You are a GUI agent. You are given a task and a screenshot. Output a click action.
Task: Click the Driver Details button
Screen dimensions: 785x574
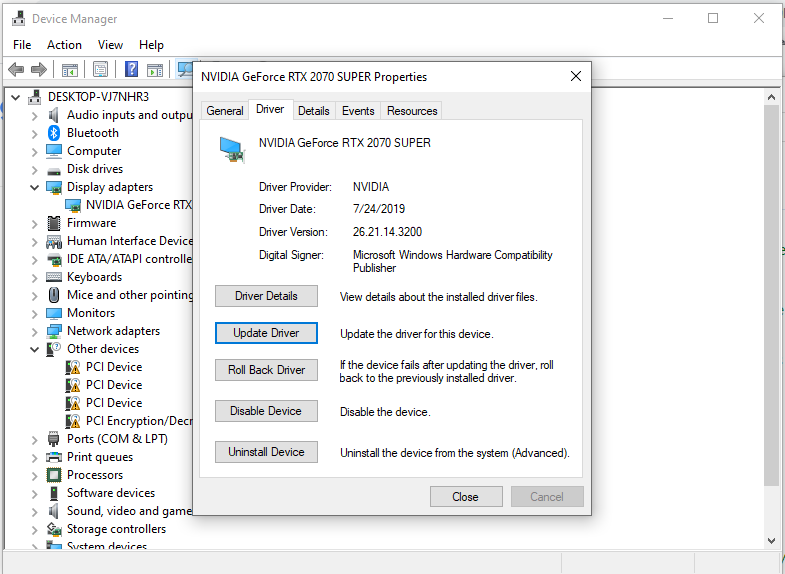[x=266, y=296]
